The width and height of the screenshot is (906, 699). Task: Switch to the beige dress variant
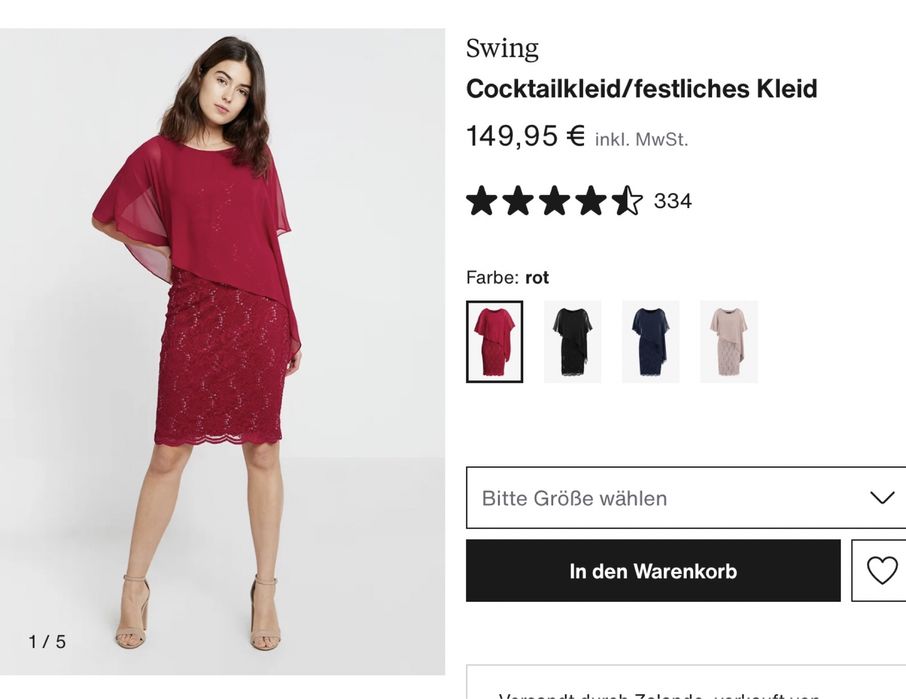point(728,341)
